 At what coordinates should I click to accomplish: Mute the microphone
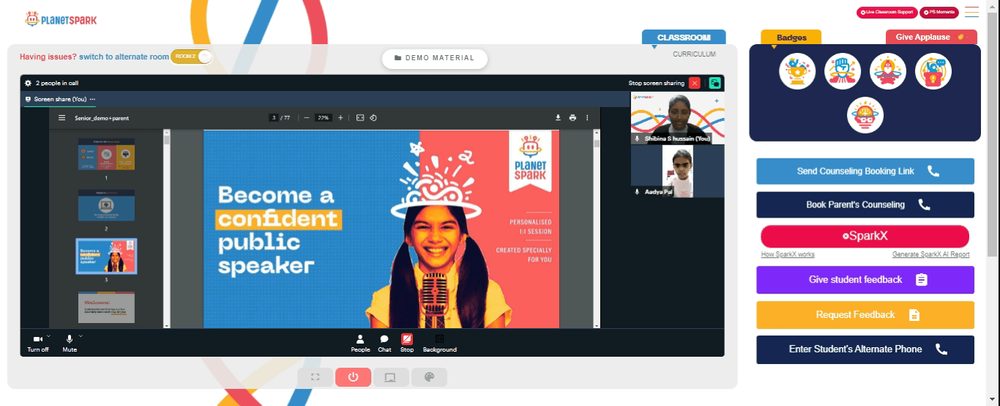tap(70, 343)
